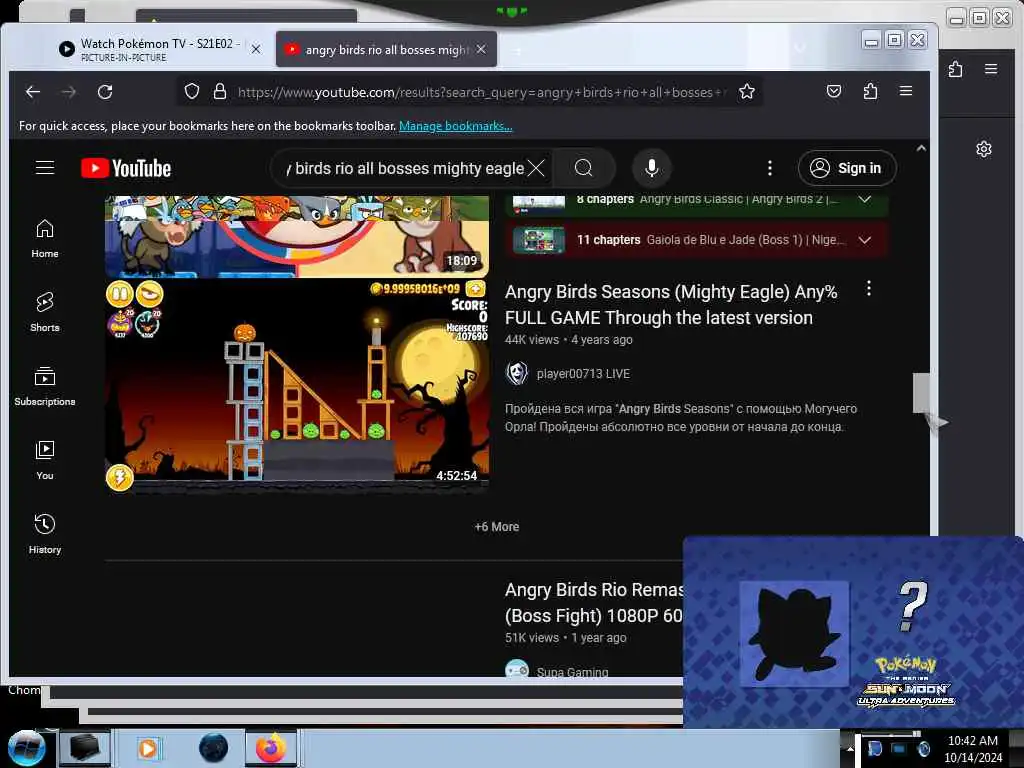The image size is (1024, 768).
Task: Open Home in YouTube sidebar
Action: coord(44,238)
